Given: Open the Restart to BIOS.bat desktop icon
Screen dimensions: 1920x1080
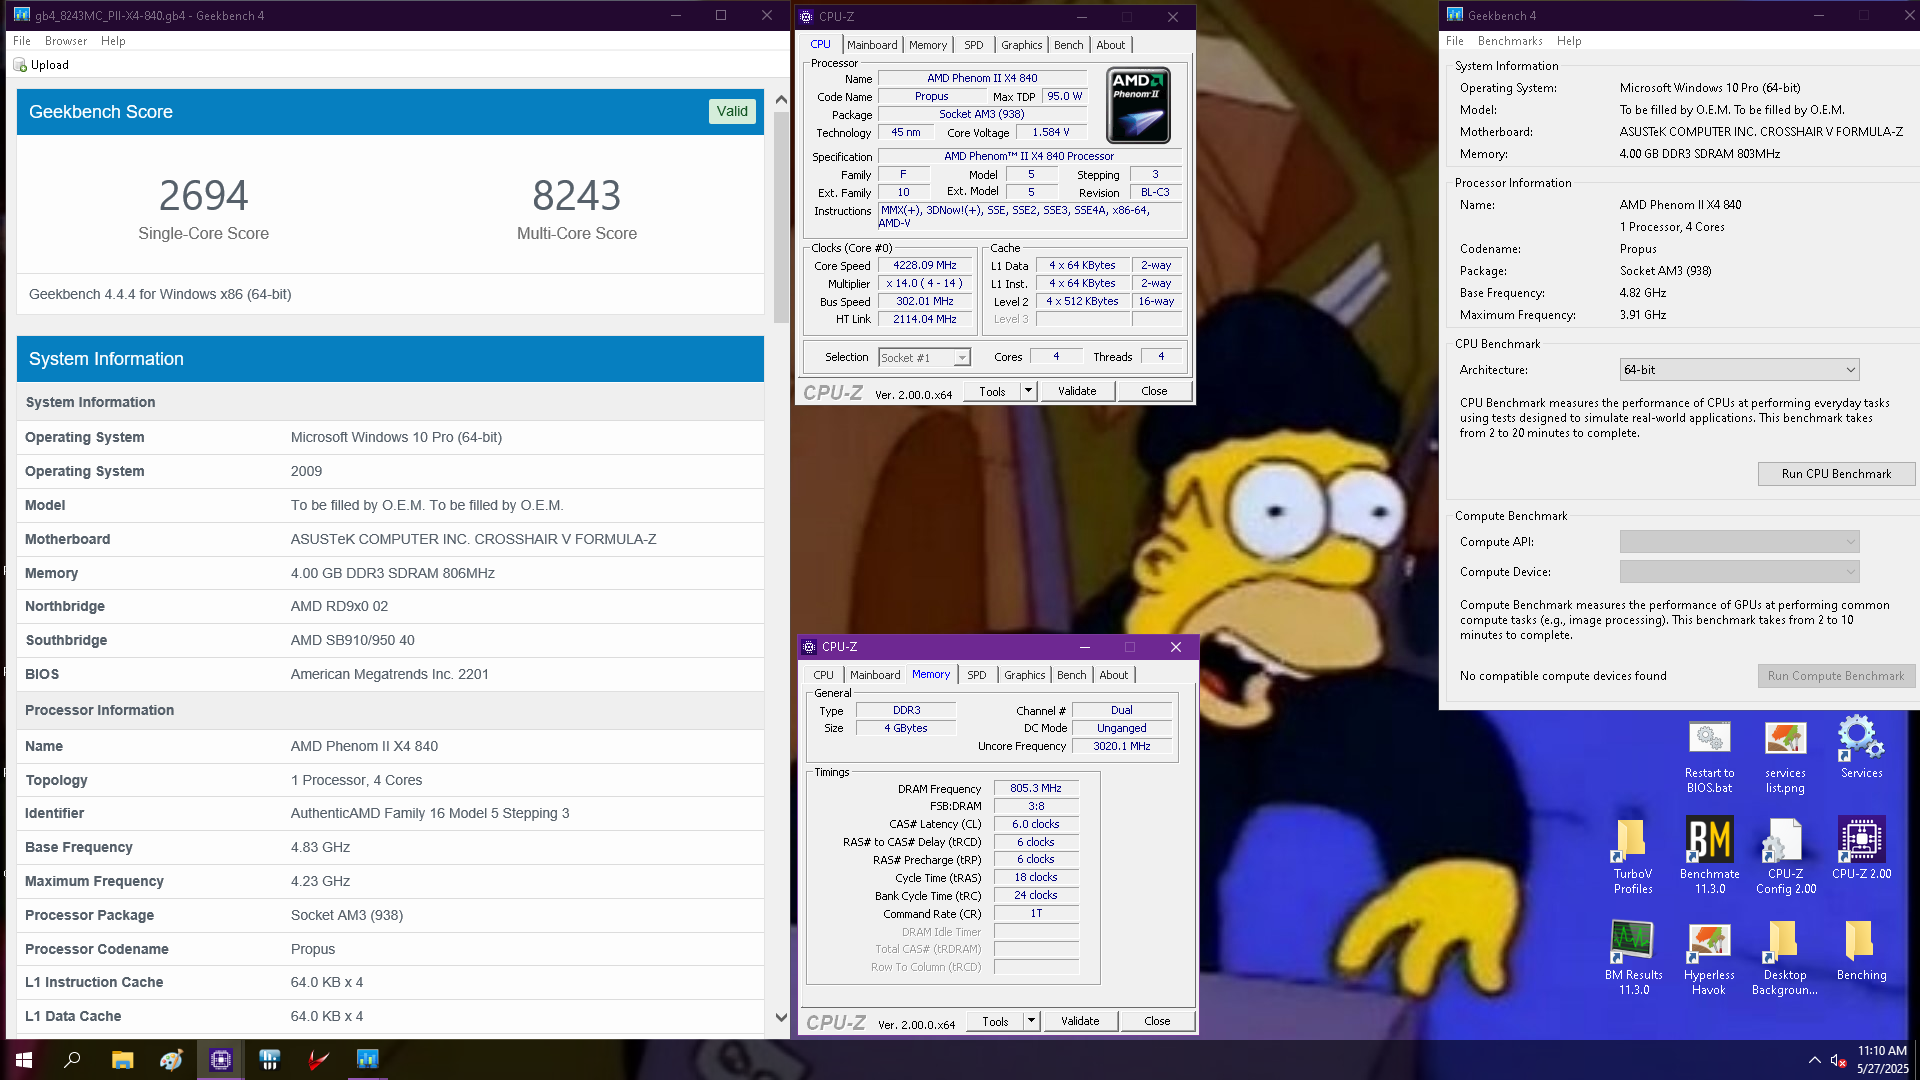Looking at the screenshot, I should click(1709, 756).
